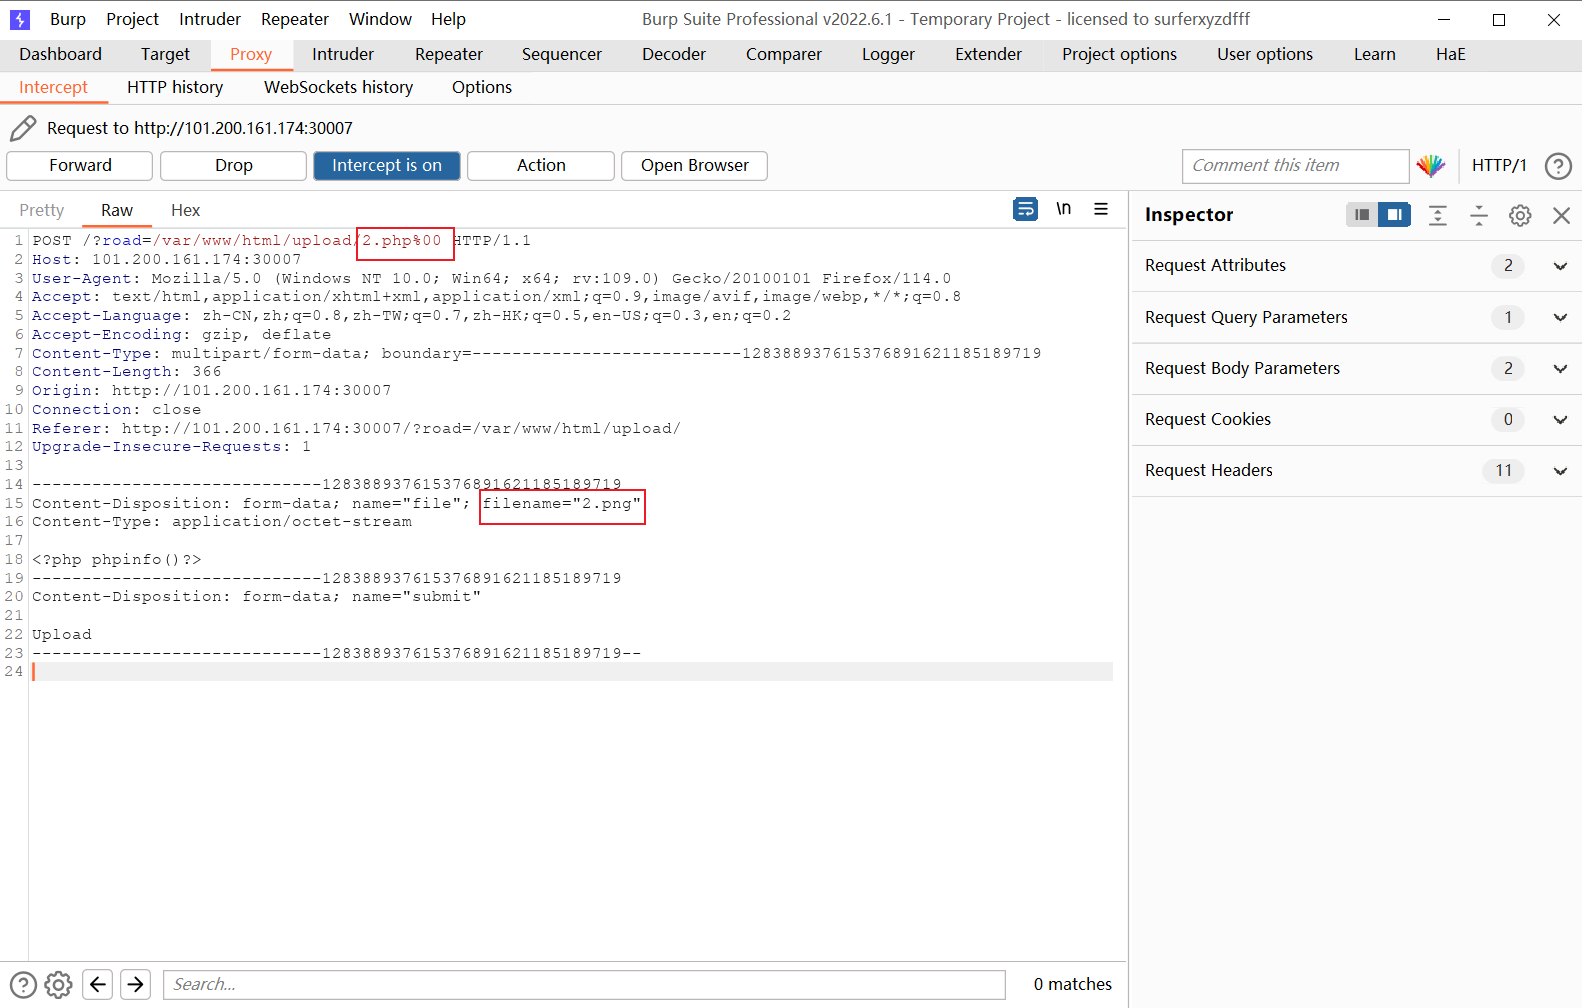Open the Window menu
This screenshot has height=1008, width=1582.
click(x=380, y=19)
